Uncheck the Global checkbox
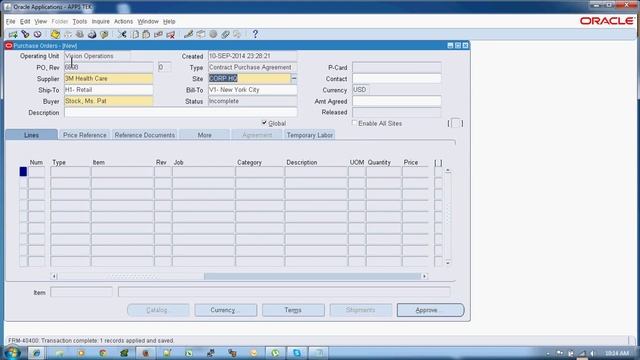Screen dimensions: 640x360 [x=264, y=123]
